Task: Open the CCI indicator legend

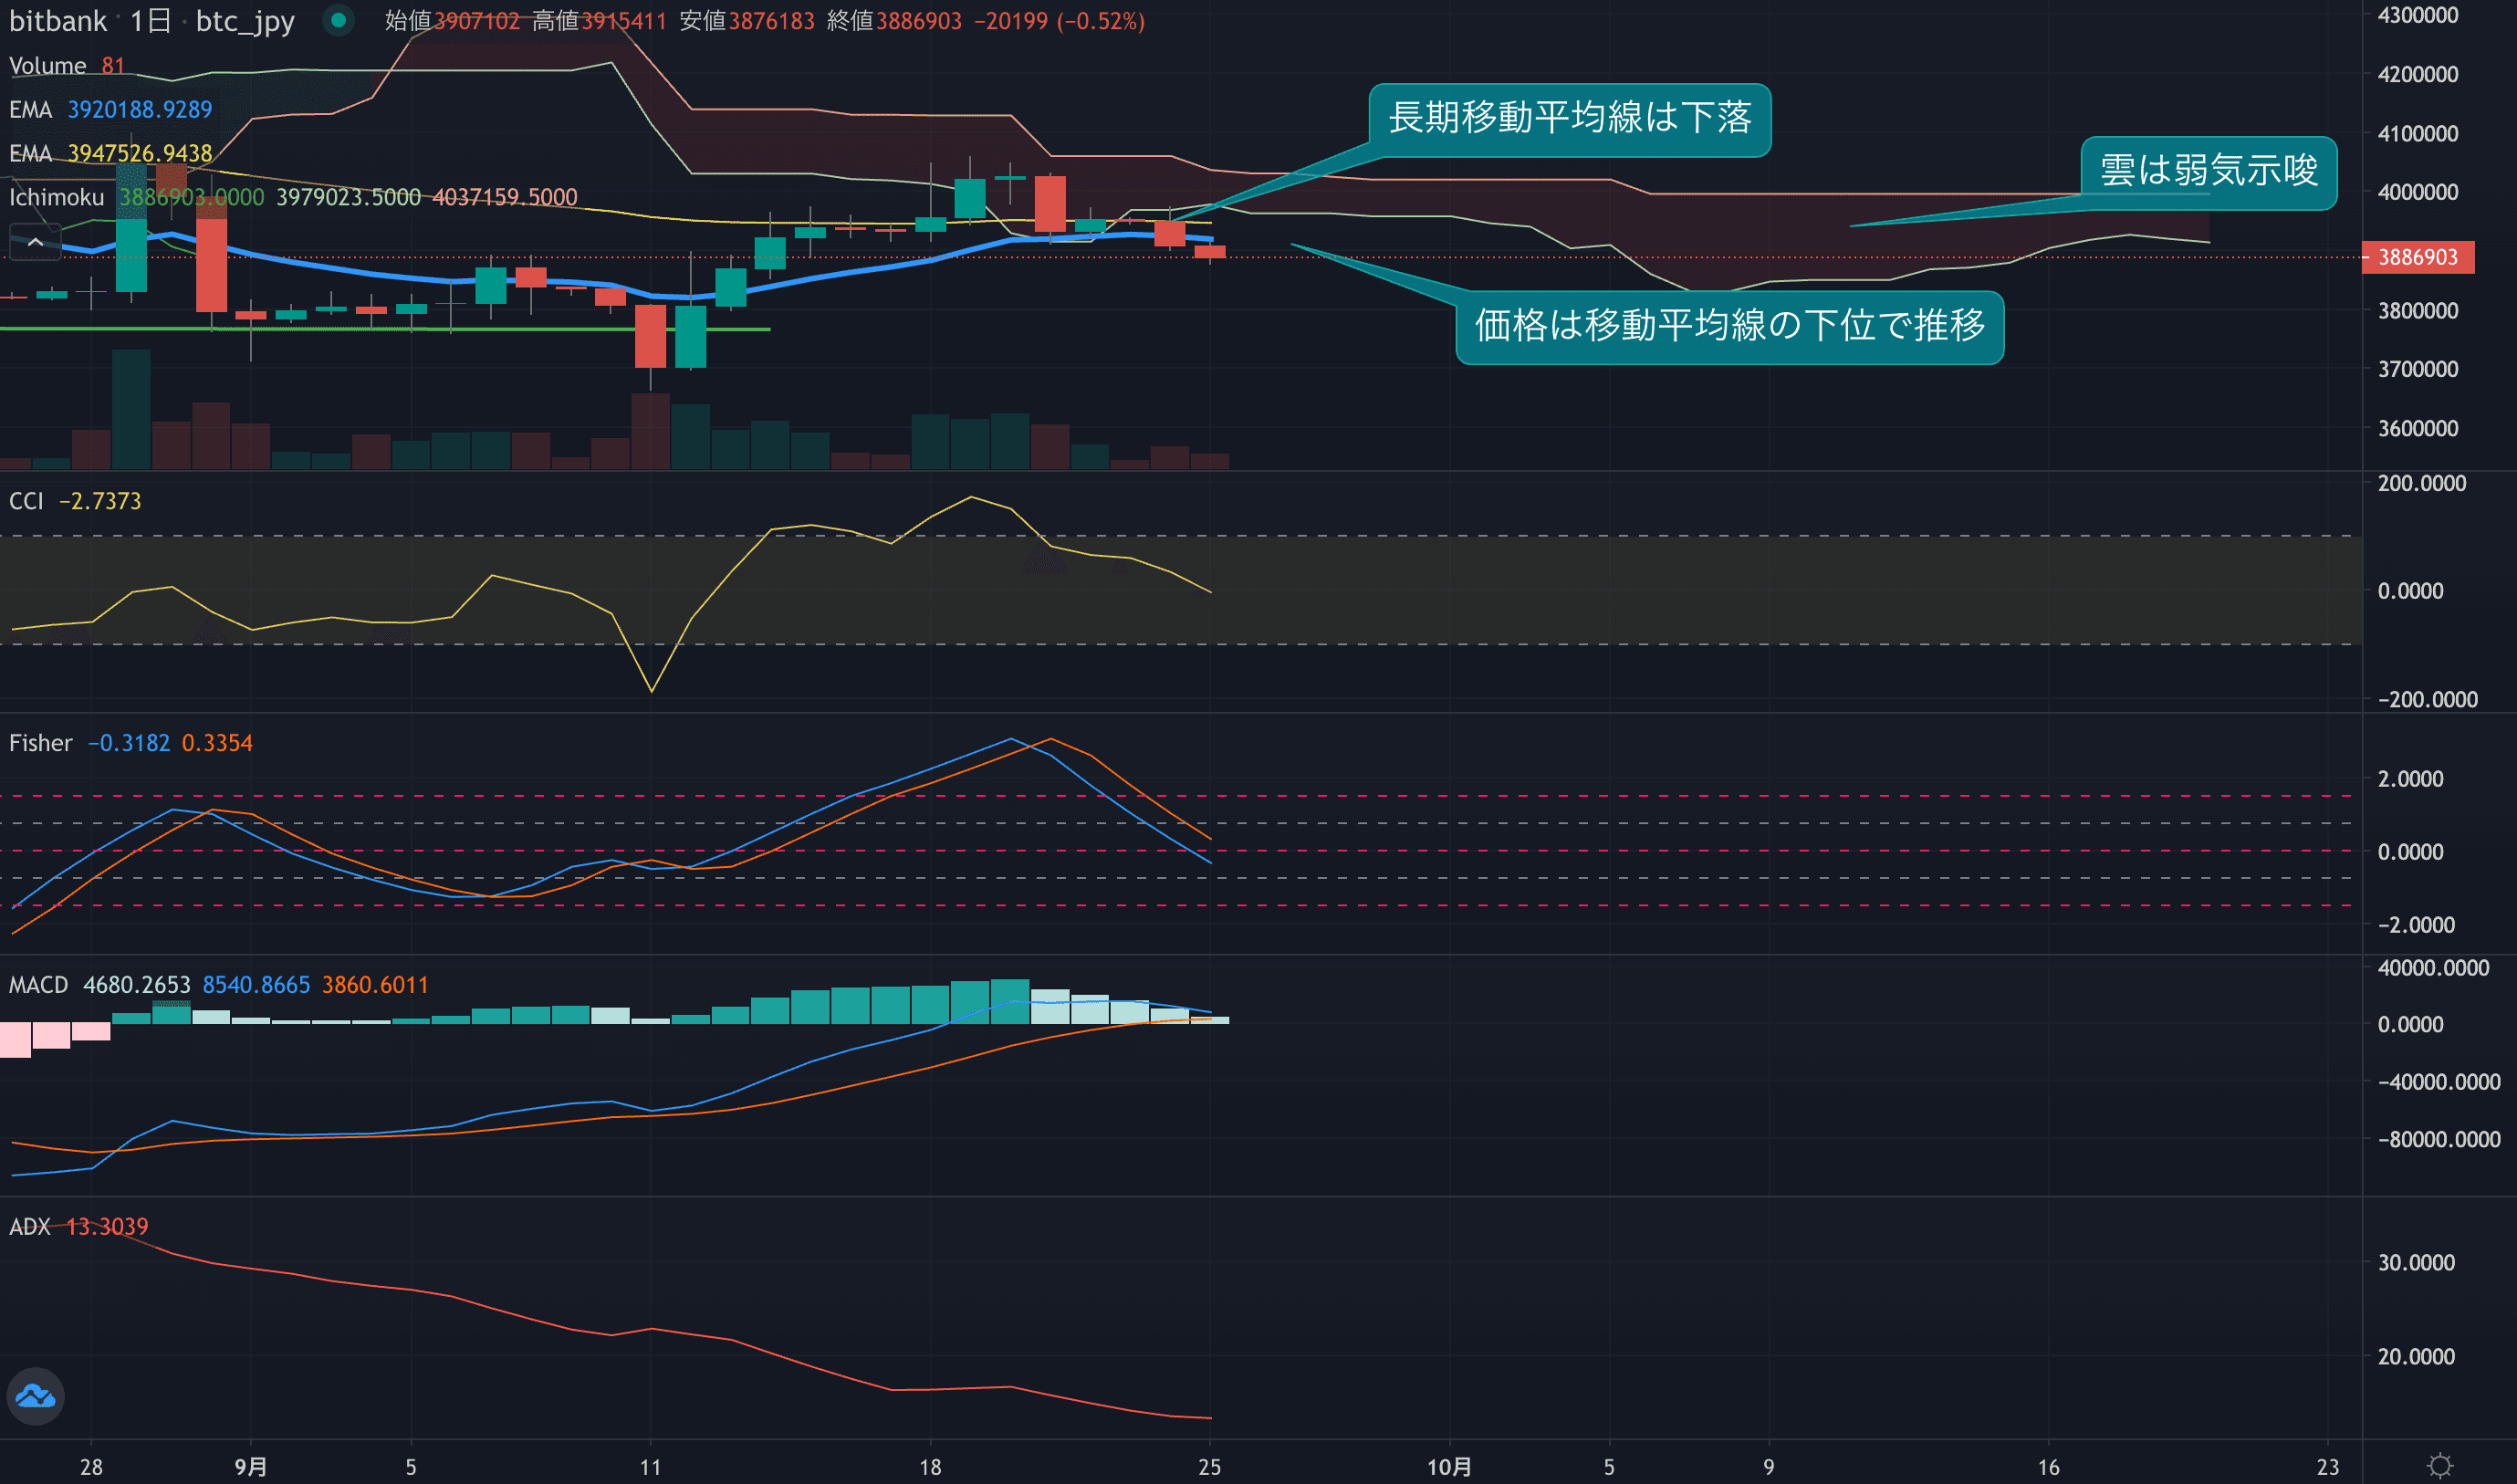Action: click(26, 501)
